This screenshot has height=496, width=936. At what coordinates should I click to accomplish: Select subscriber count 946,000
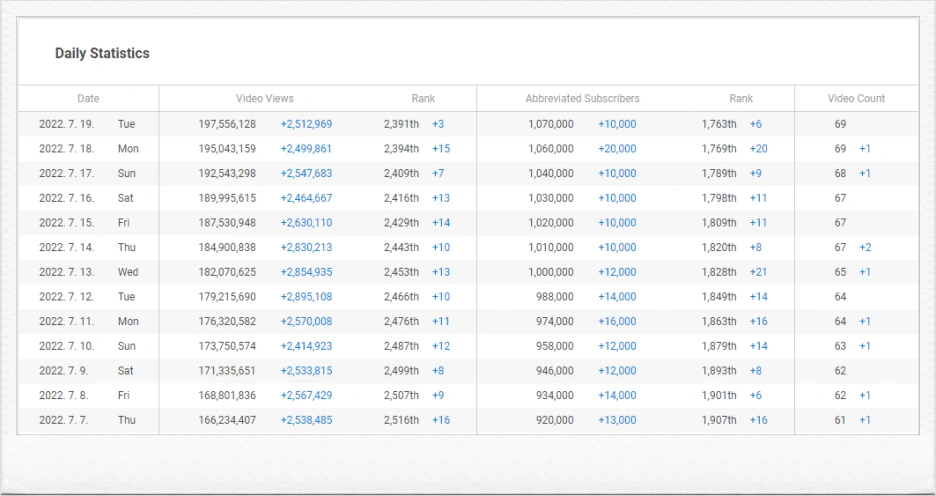tap(555, 371)
